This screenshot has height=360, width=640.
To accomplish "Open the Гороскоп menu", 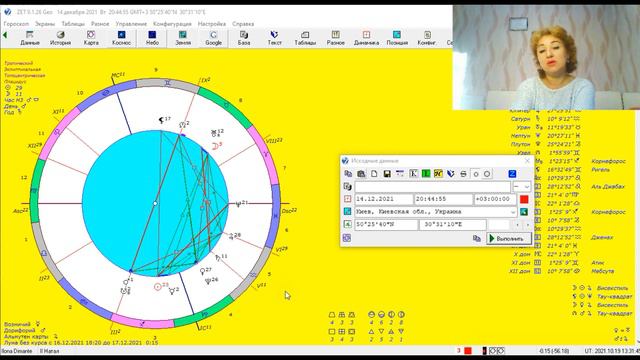I will (x=16, y=24).
